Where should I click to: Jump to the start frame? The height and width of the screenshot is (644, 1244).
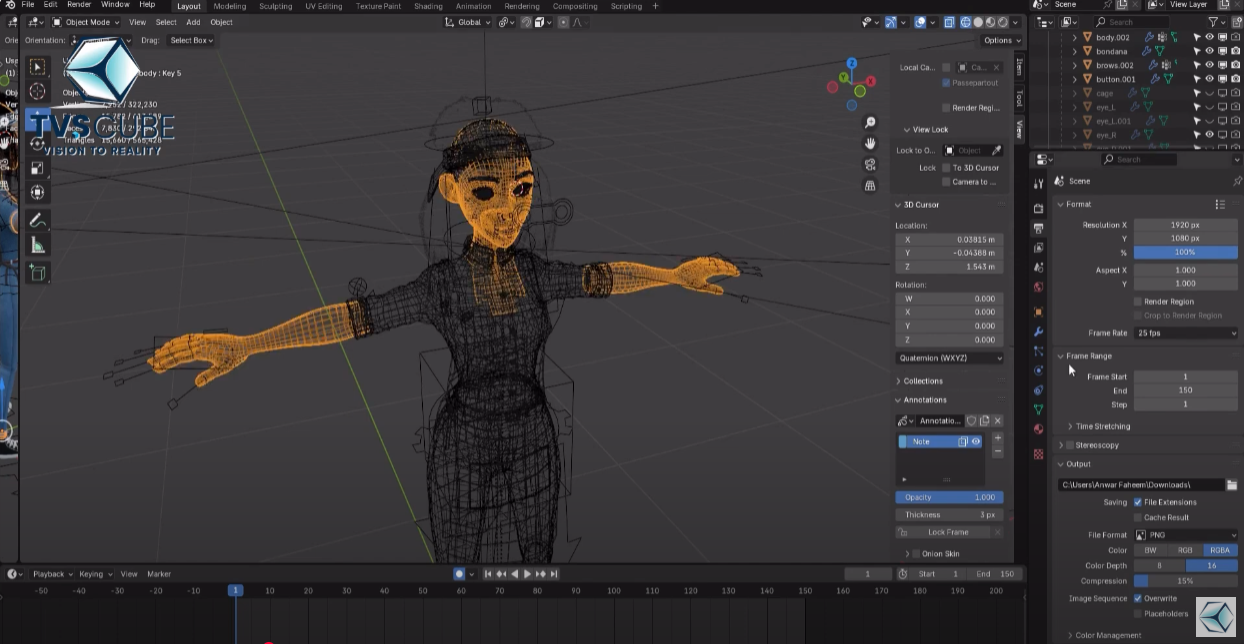(489, 574)
